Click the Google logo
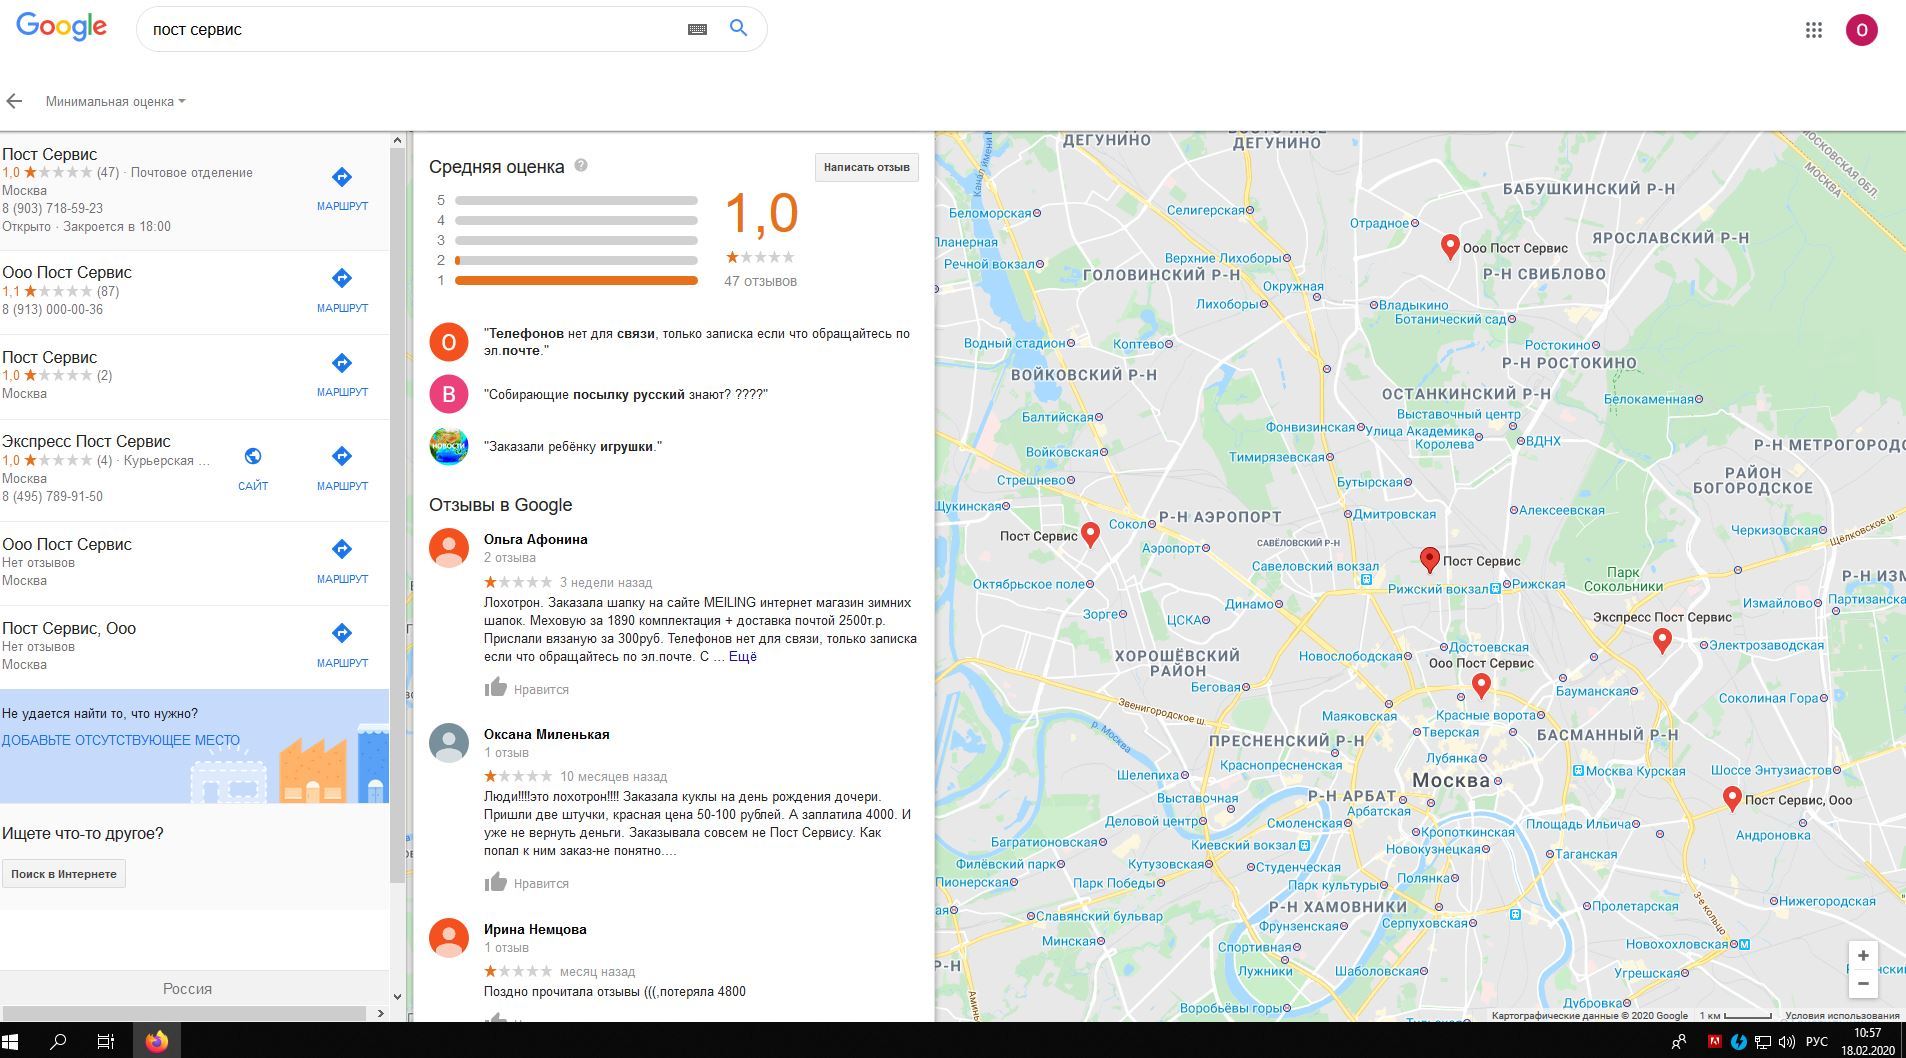Screen dimensions: 1906x1058 coord(61,28)
